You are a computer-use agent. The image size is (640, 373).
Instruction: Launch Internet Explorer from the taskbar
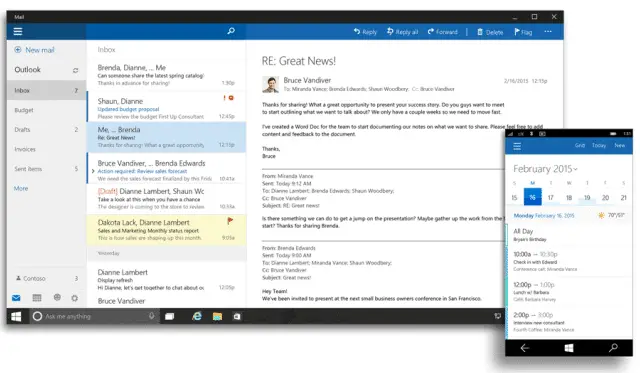(x=197, y=316)
